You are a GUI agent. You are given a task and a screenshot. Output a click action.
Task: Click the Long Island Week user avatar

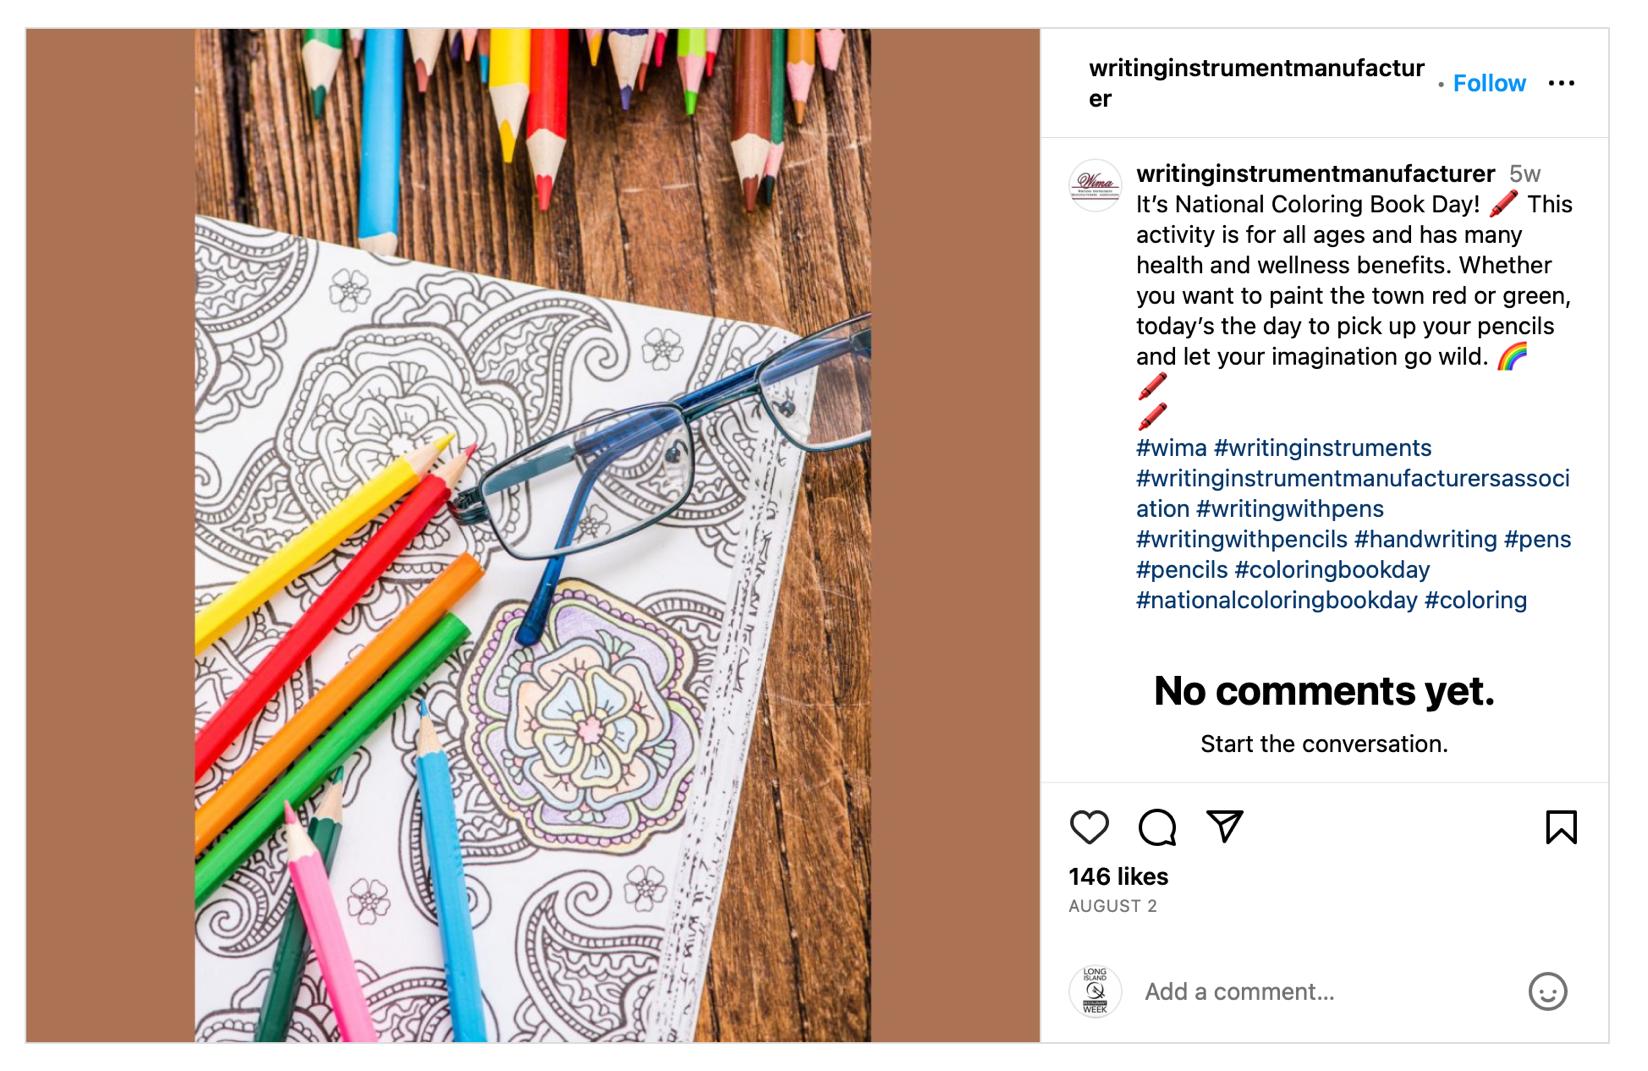pyautogui.click(x=1095, y=991)
